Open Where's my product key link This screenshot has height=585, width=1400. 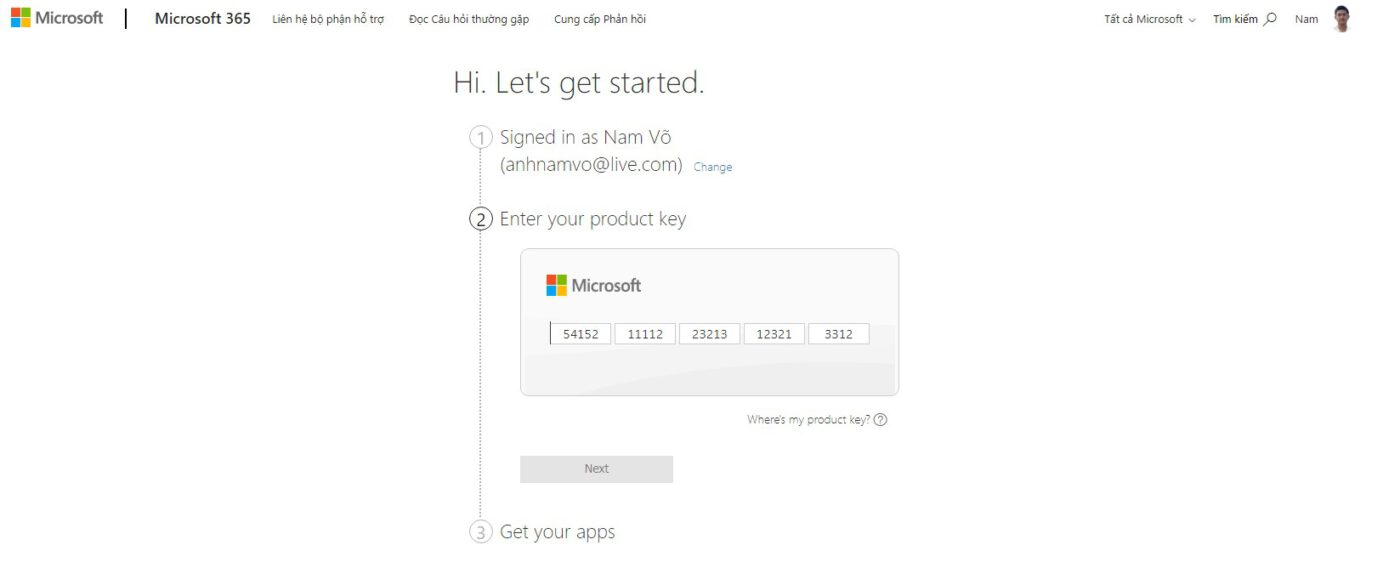808,420
